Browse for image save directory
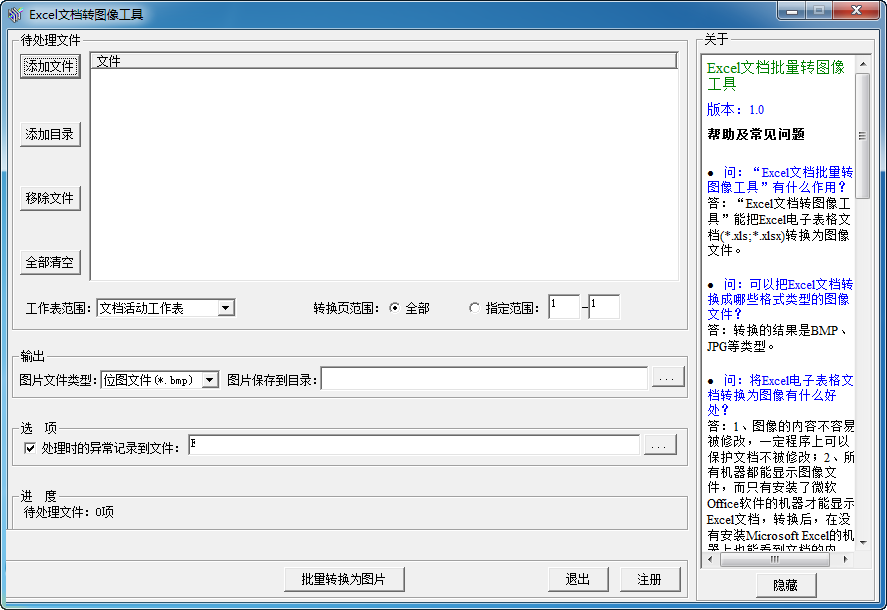 (x=668, y=377)
